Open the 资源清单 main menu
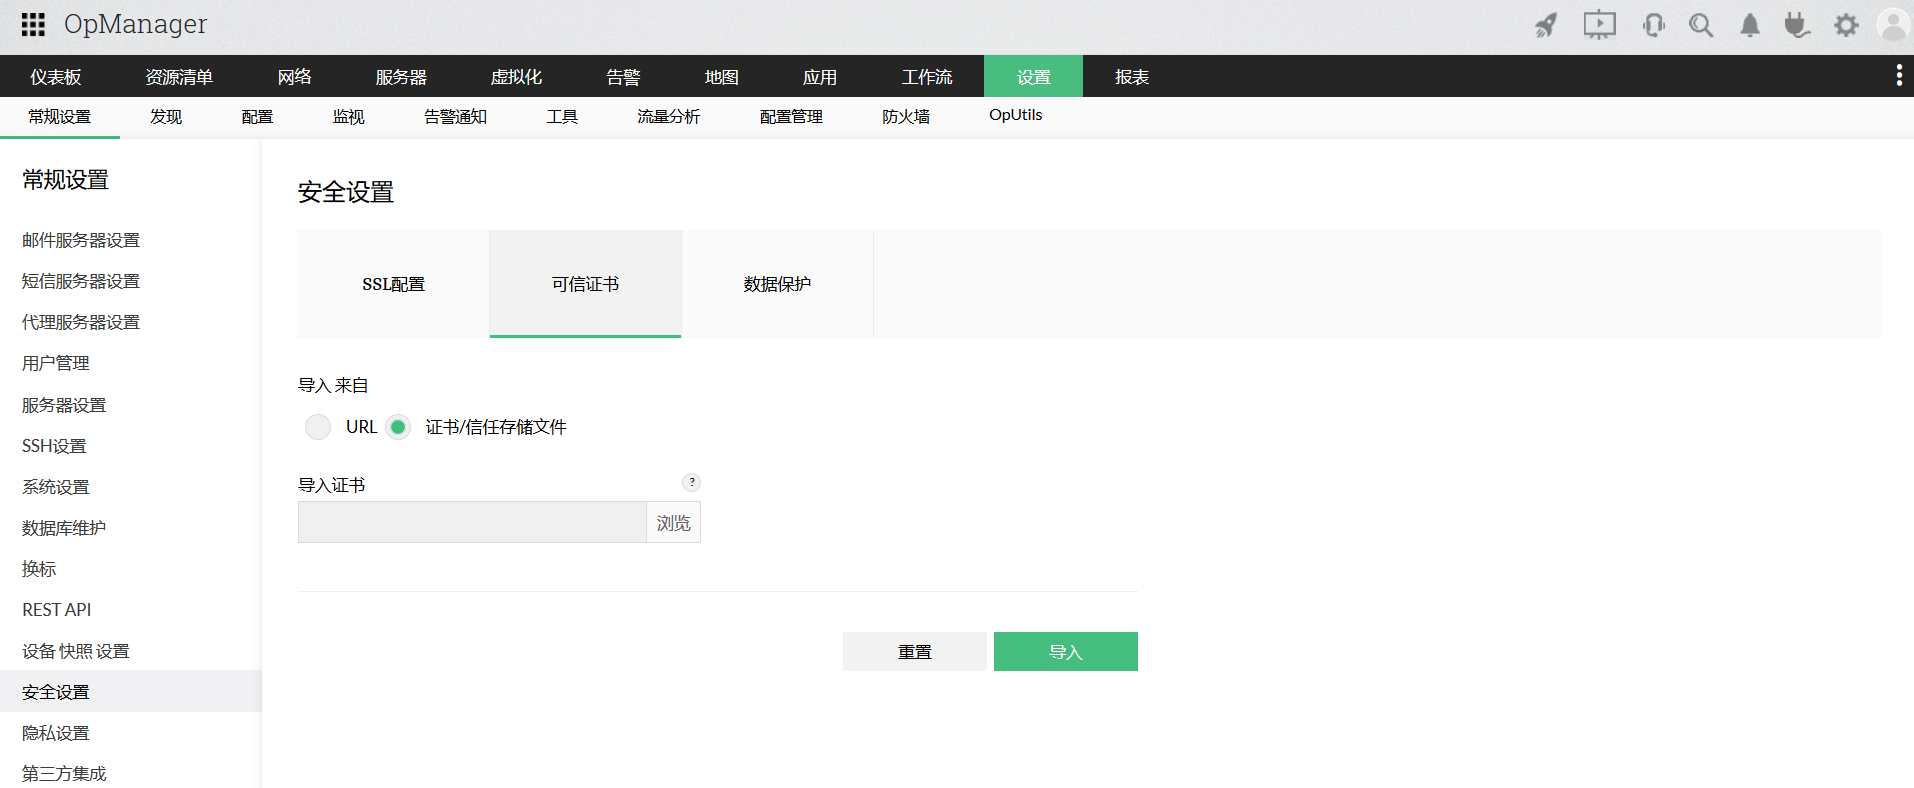The image size is (1914, 788). click(x=178, y=77)
